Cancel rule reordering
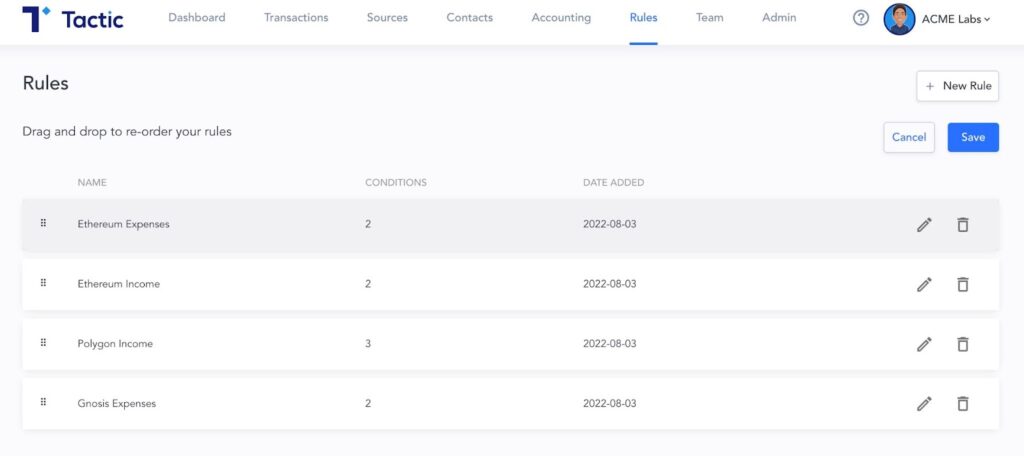This screenshot has height=456, width=1024. click(909, 137)
